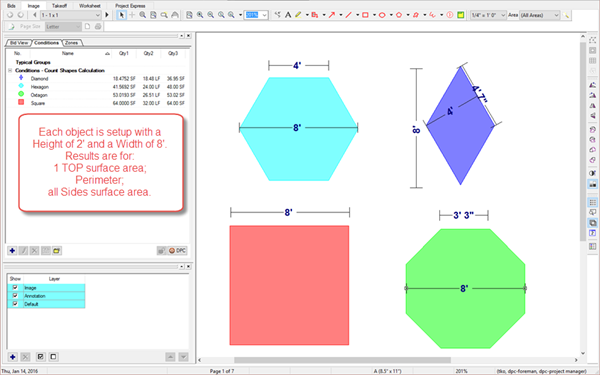Switch to the Image tab
This screenshot has width=600, height=375.
pos(34,5)
